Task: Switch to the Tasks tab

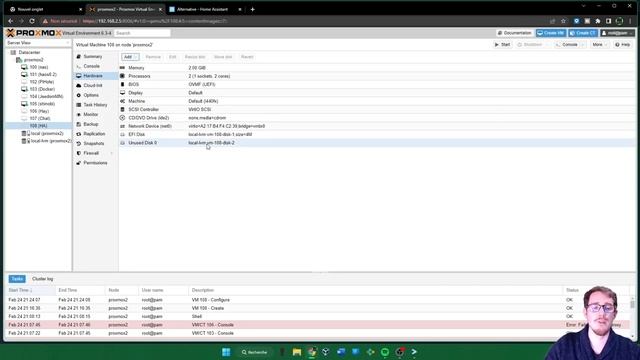Action: pos(17,279)
